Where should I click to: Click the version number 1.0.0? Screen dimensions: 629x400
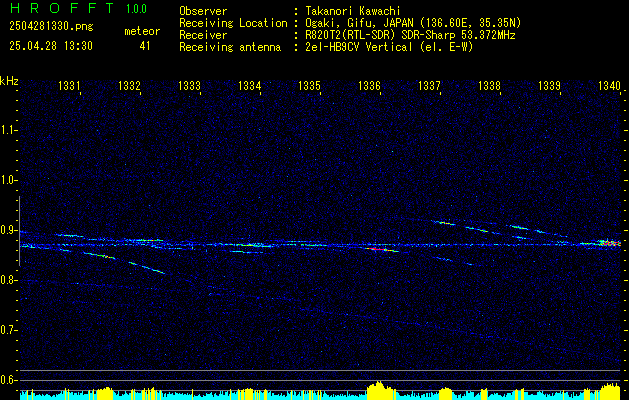(136, 9)
